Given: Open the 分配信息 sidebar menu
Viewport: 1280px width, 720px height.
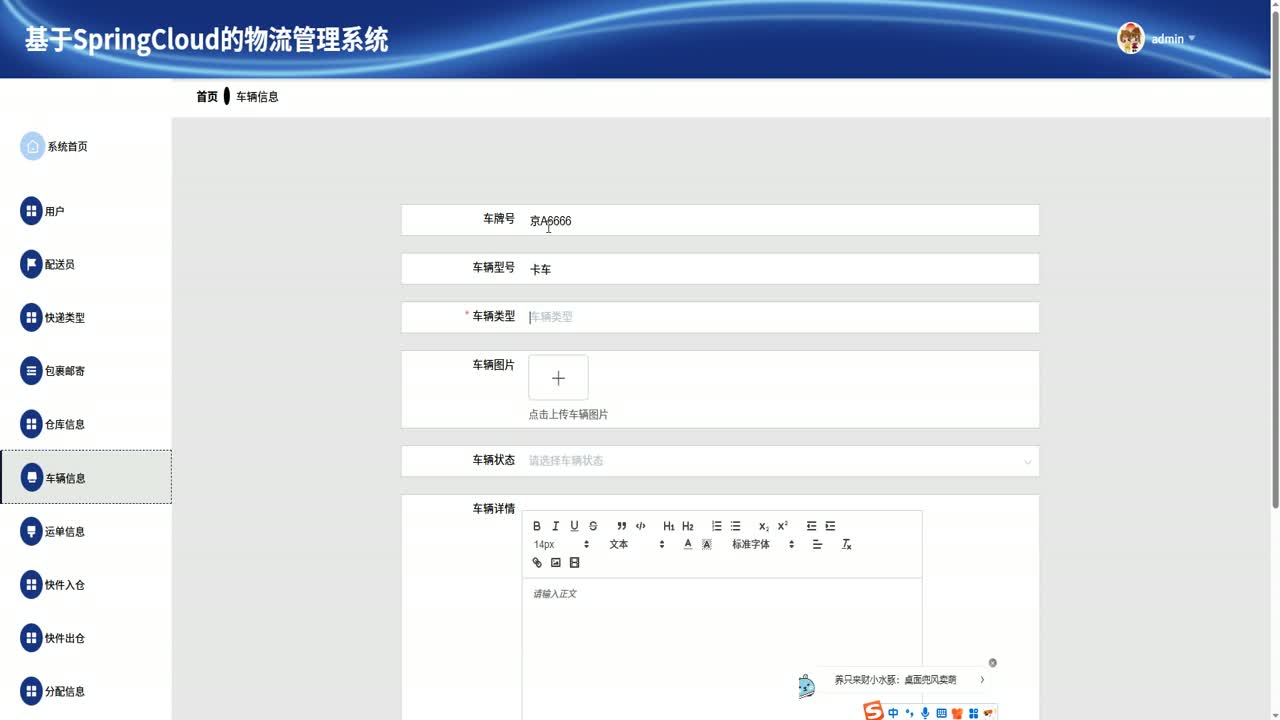Looking at the screenshot, I should pos(85,691).
